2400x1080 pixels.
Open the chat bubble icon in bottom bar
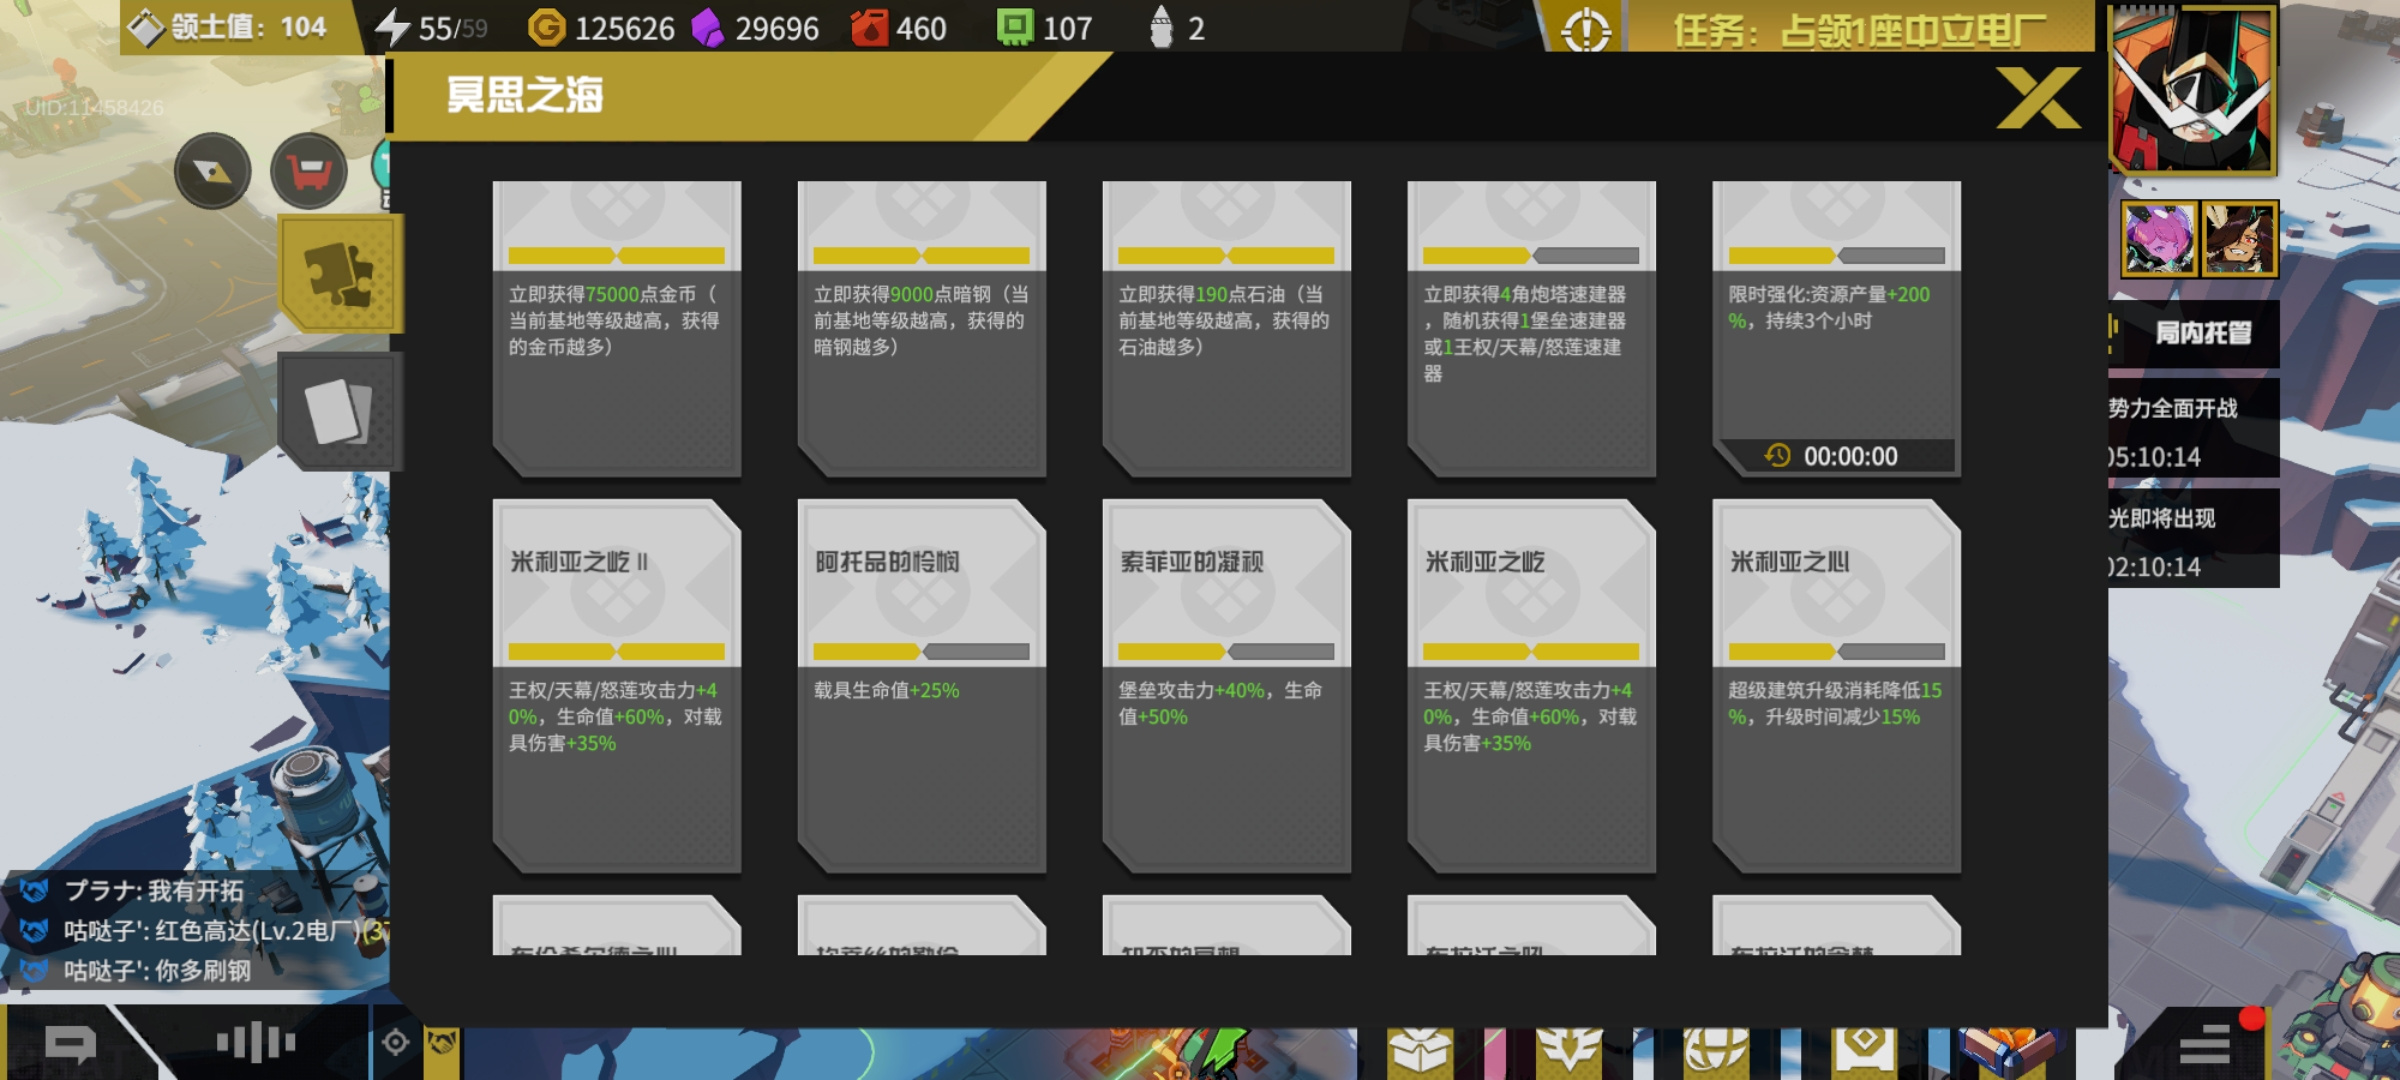[x=70, y=1045]
